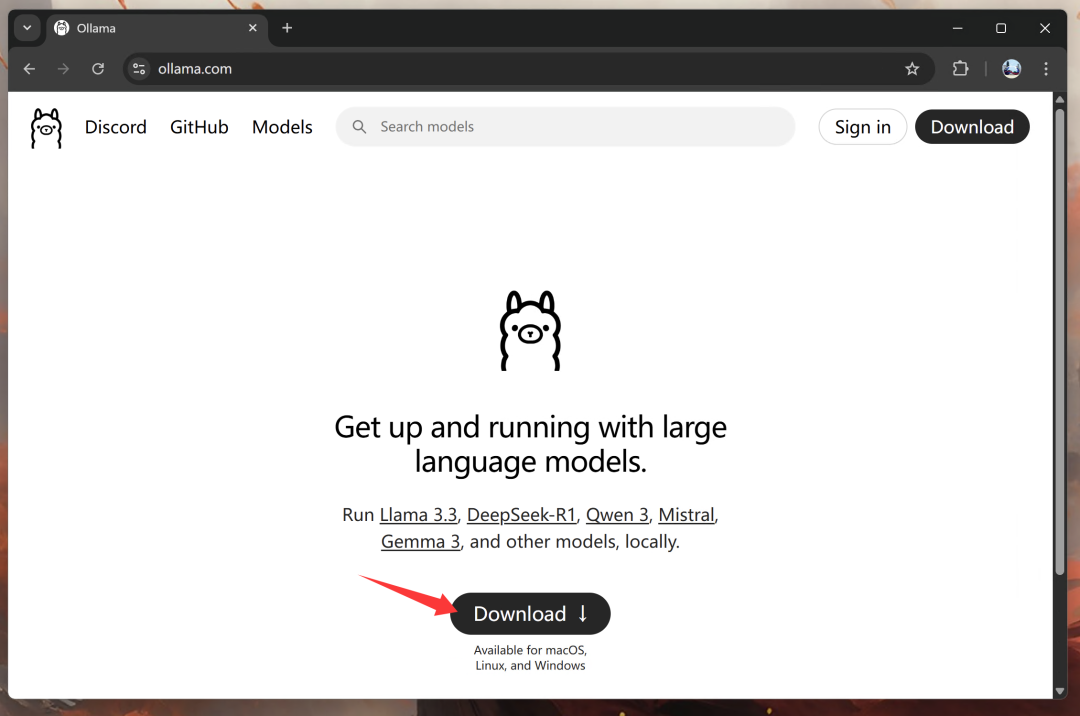This screenshot has height=716, width=1080.
Task: Click the Sign in button
Action: 862,127
